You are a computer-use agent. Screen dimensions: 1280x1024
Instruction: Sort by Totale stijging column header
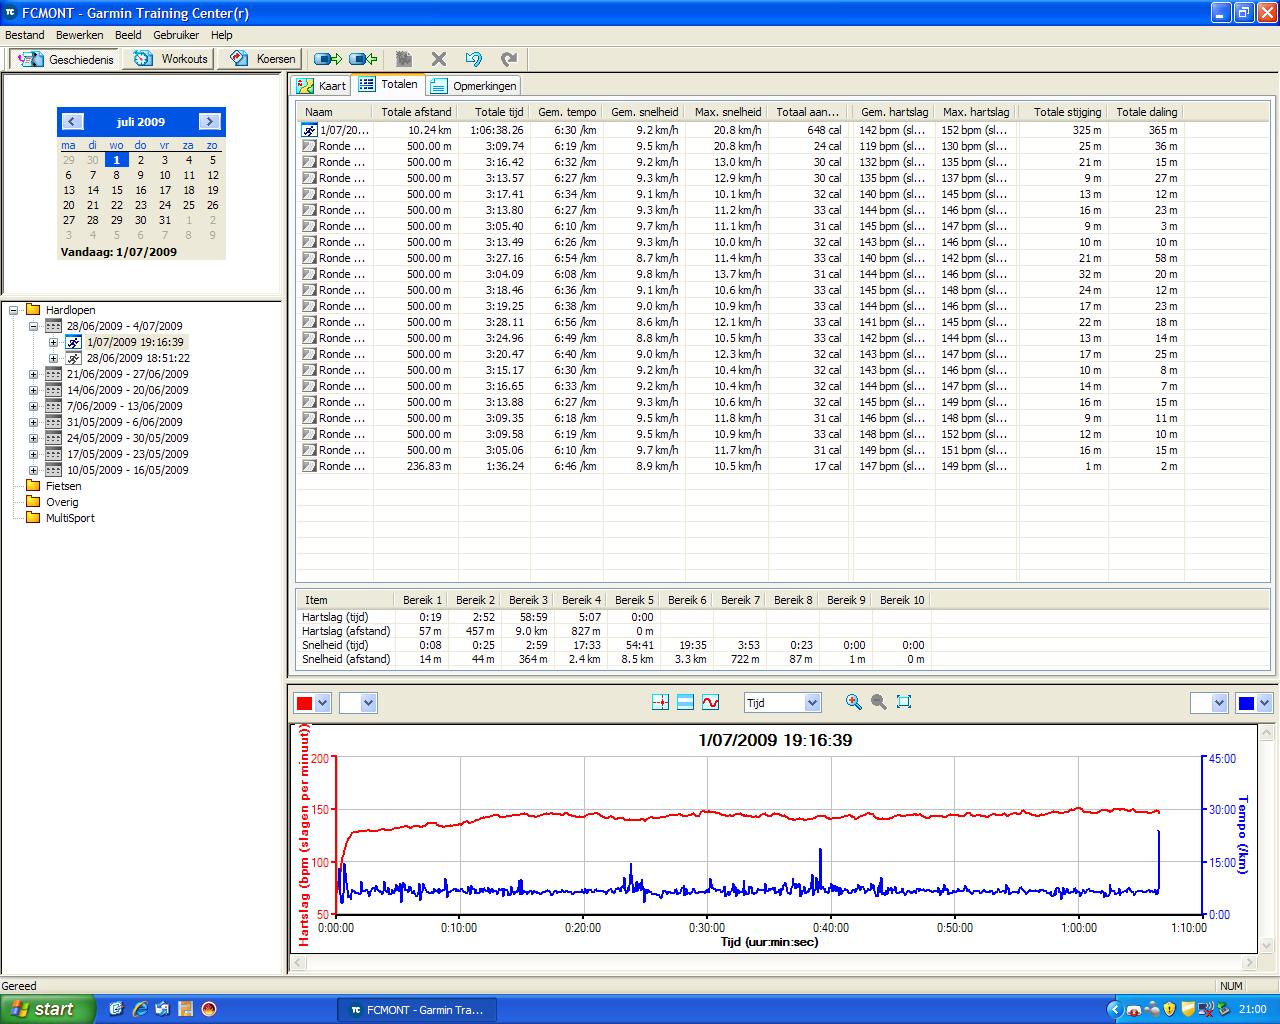[1067, 112]
